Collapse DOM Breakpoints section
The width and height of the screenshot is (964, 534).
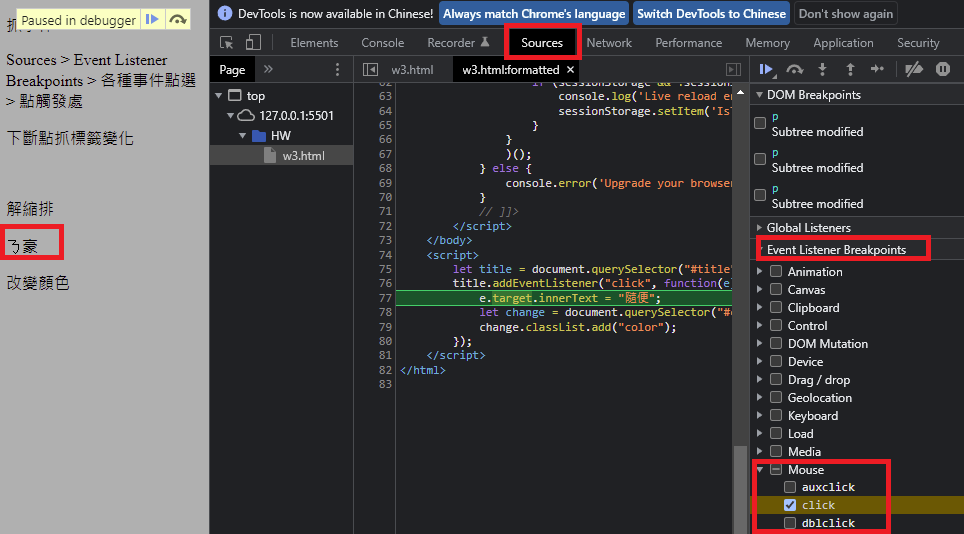[760, 95]
